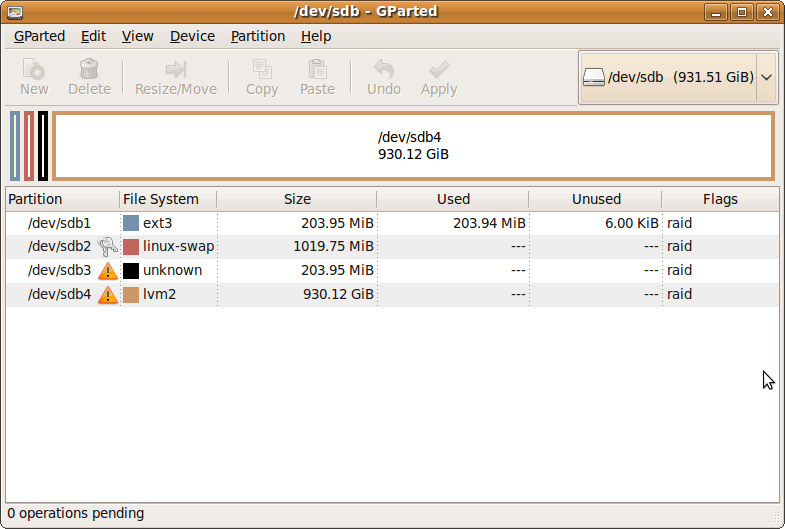Minimize the GParted window
The image size is (785, 529).
click(x=716, y=12)
